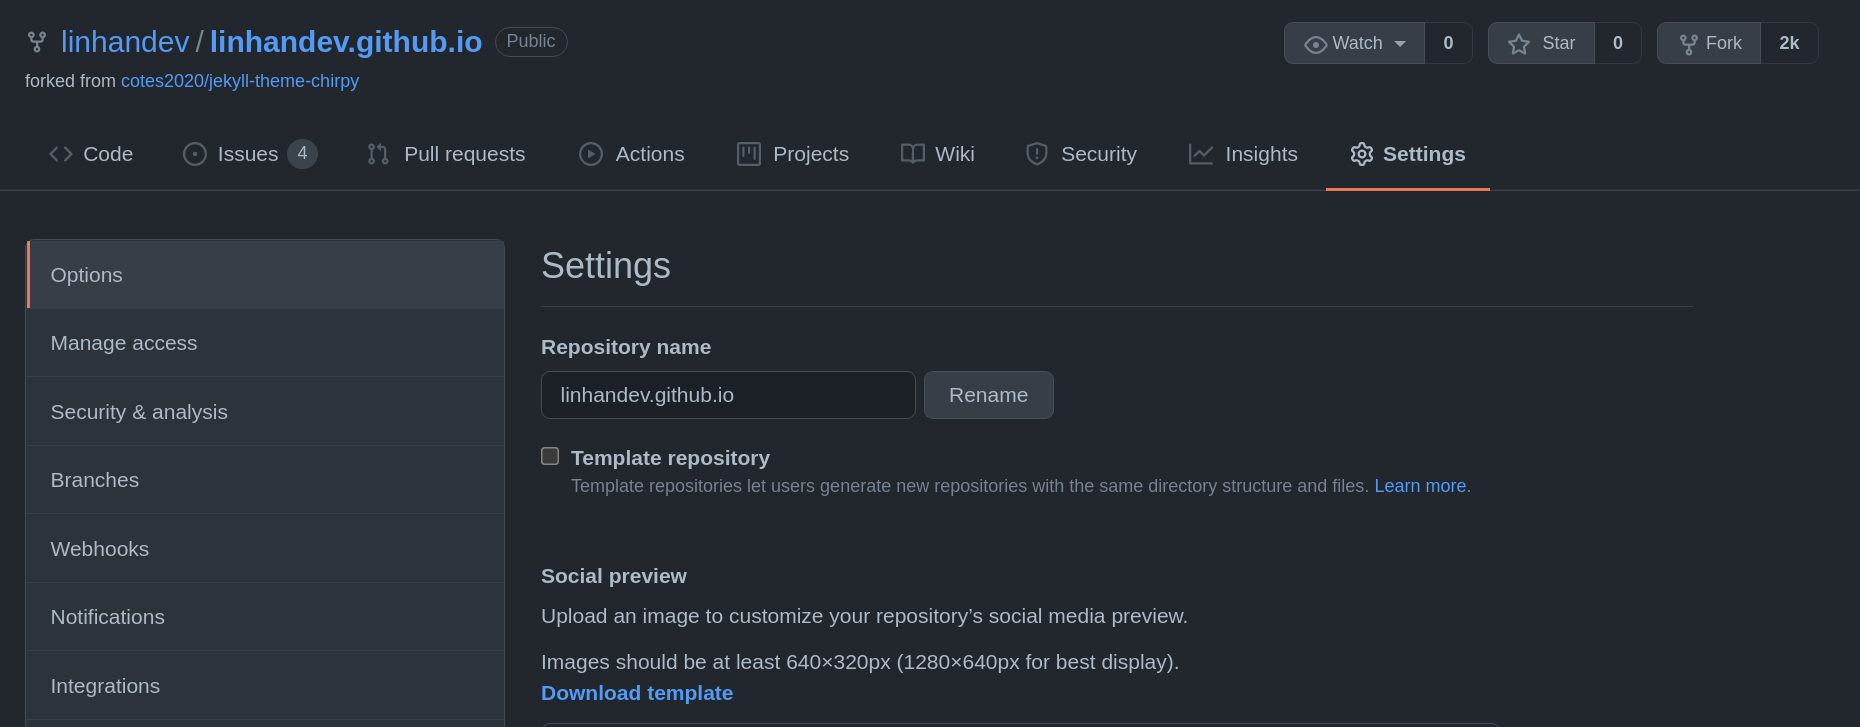
Task: Click the Issues circle-dot icon
Action: click(x=195, y=154)
